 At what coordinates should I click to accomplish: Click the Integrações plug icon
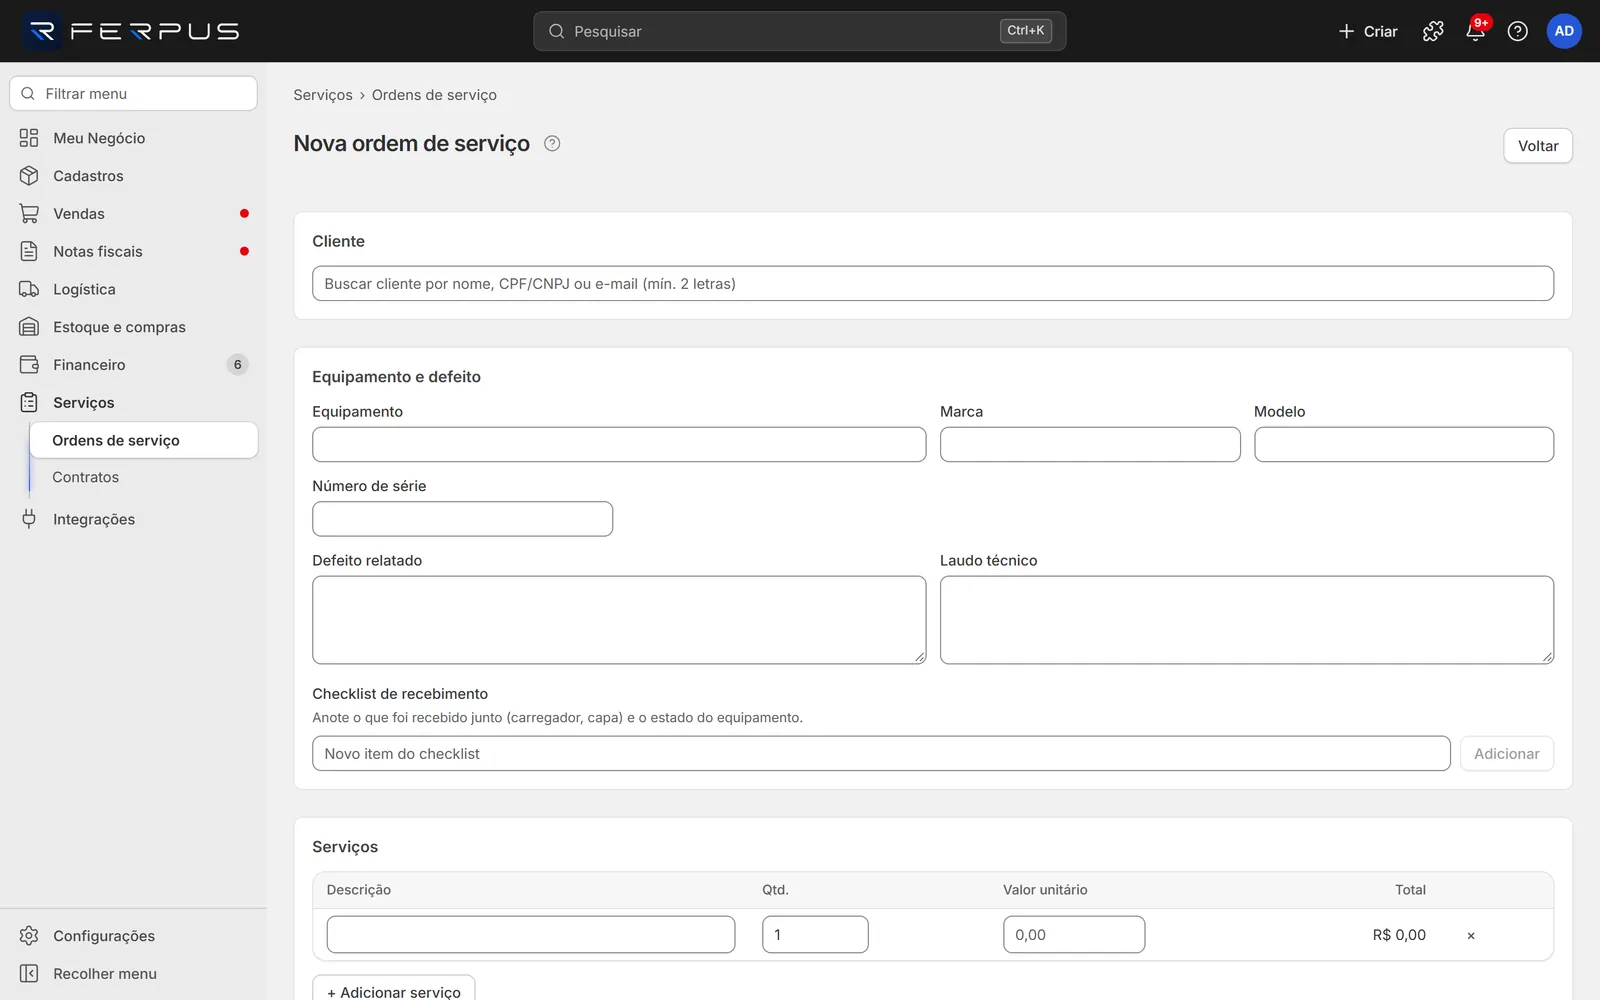click(29, 519)
